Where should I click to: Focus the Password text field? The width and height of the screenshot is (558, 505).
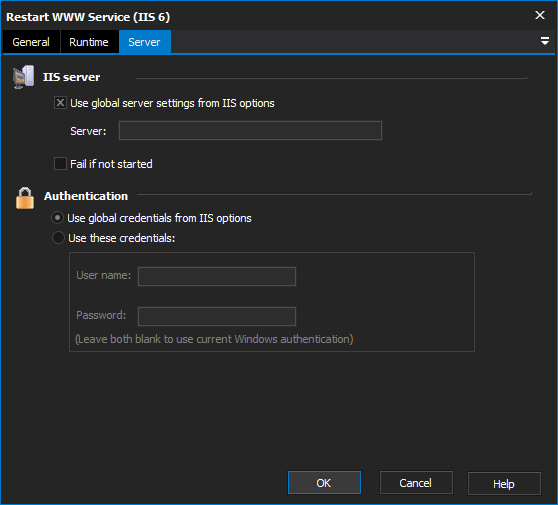click(217, 316)
